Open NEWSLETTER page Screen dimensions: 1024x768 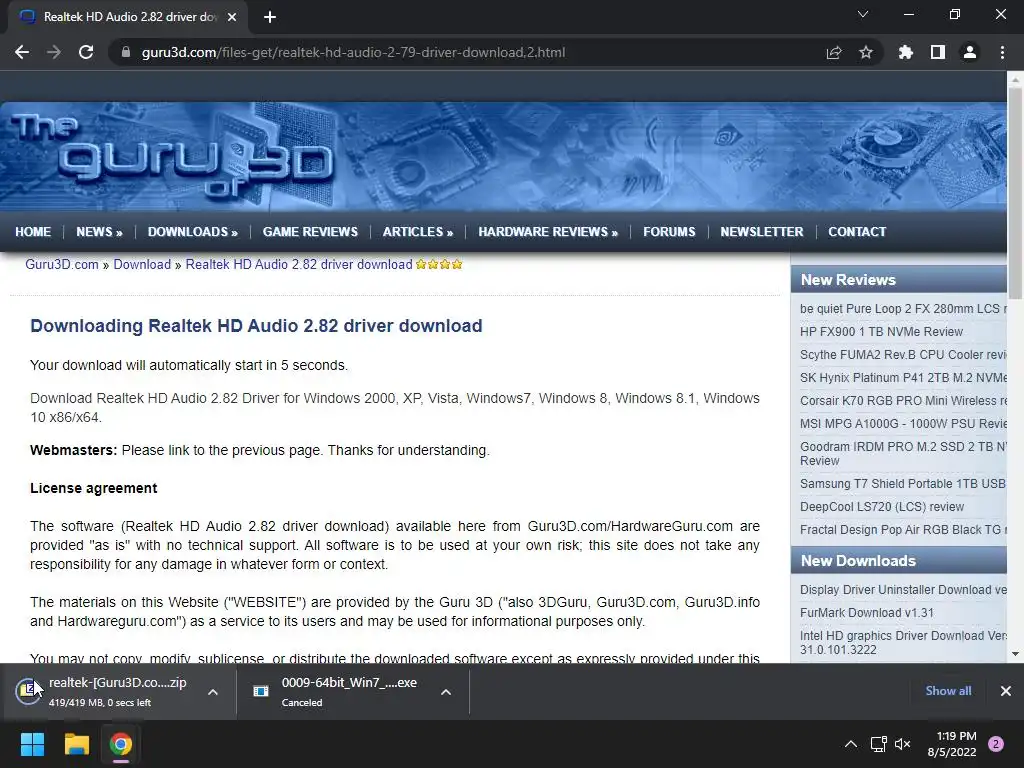(762, 232)
